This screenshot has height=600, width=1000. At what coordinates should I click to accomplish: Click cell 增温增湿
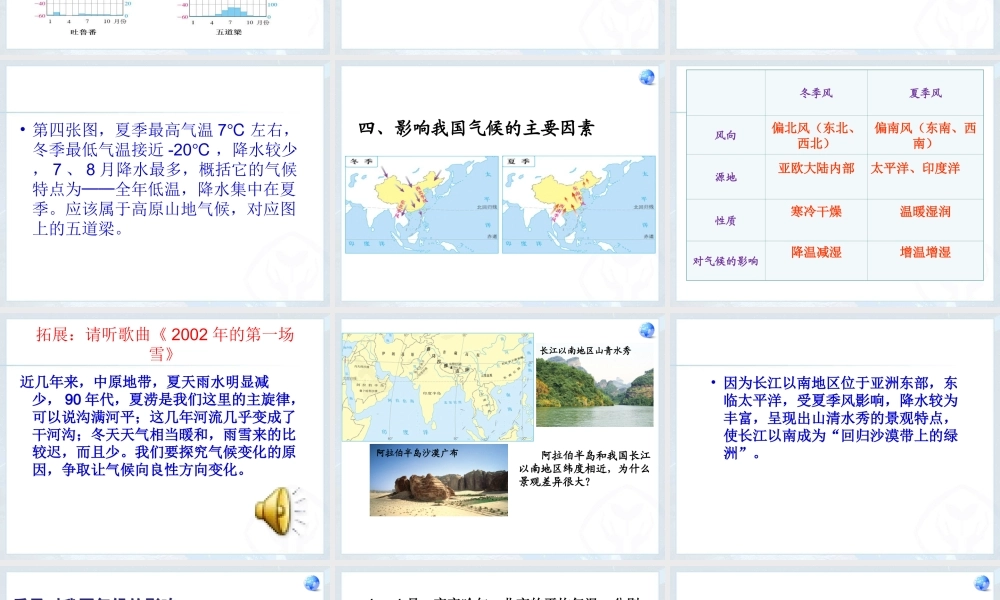coord(925,252)
